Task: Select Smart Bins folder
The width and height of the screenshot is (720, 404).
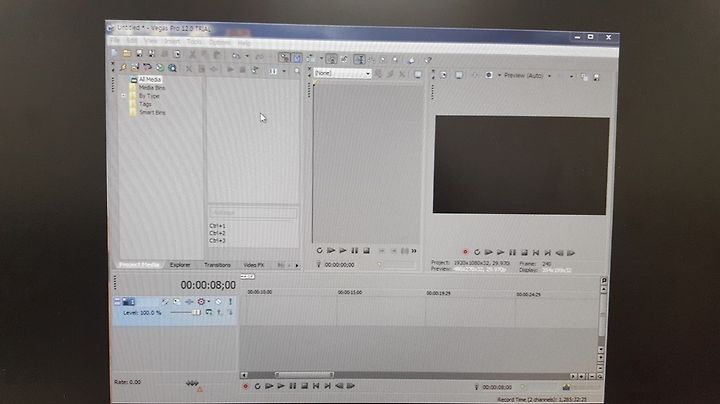Action: (x=152, y=112)
